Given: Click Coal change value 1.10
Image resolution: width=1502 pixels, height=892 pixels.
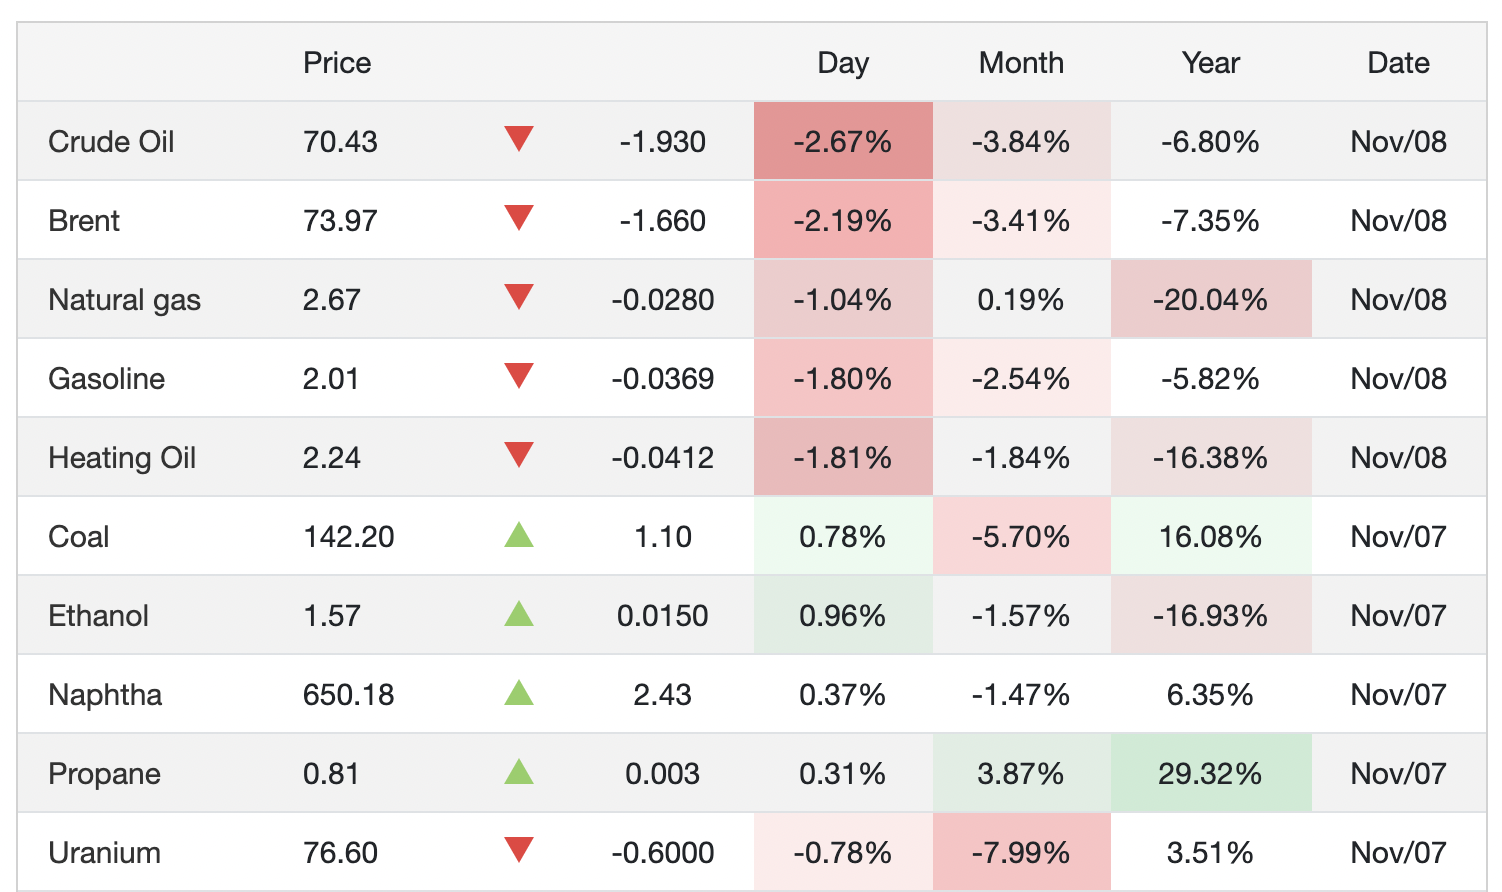Looking at the screenshot, I should pos(663,537).
